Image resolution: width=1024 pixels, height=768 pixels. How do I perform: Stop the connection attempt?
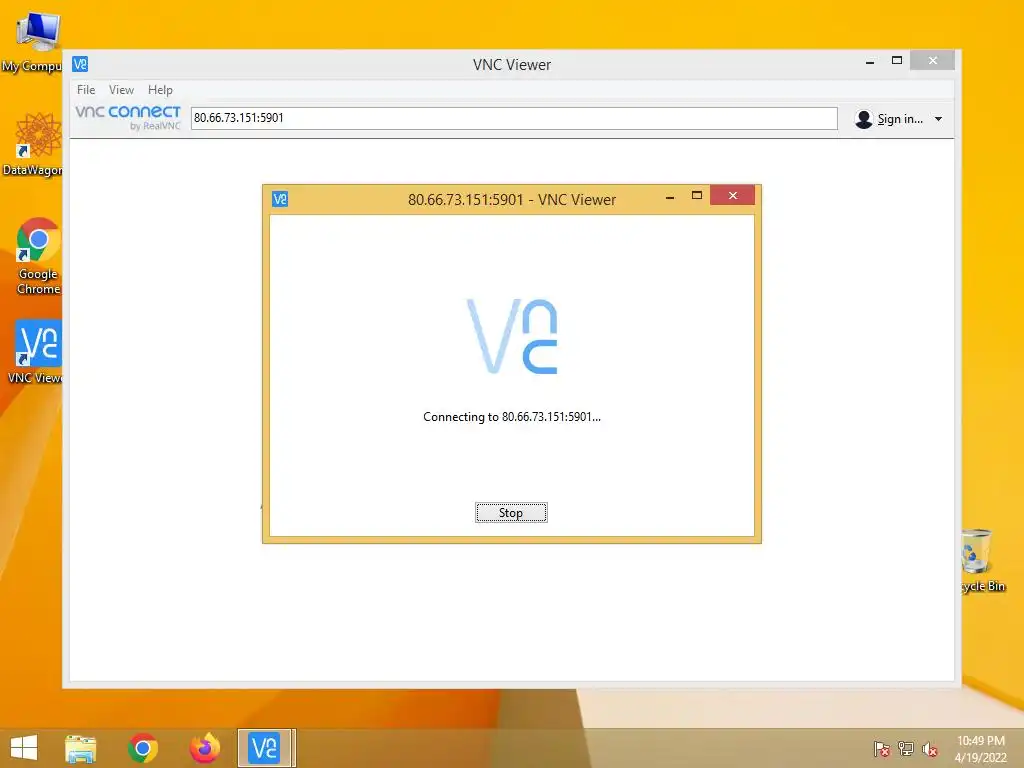pos(511,513)
